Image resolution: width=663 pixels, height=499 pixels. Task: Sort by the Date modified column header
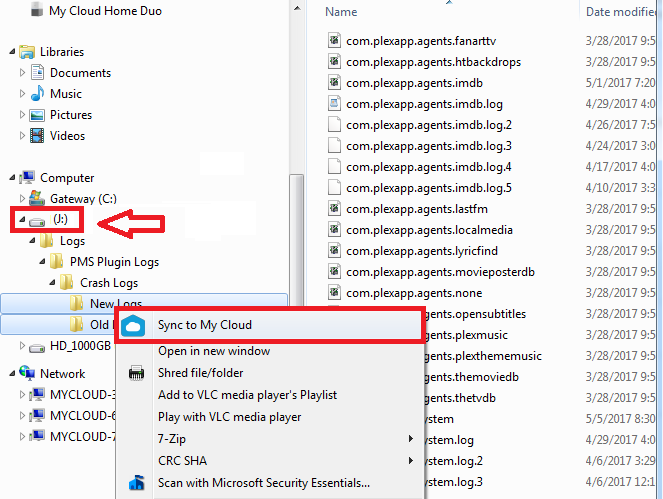click(x=620, y=12)
